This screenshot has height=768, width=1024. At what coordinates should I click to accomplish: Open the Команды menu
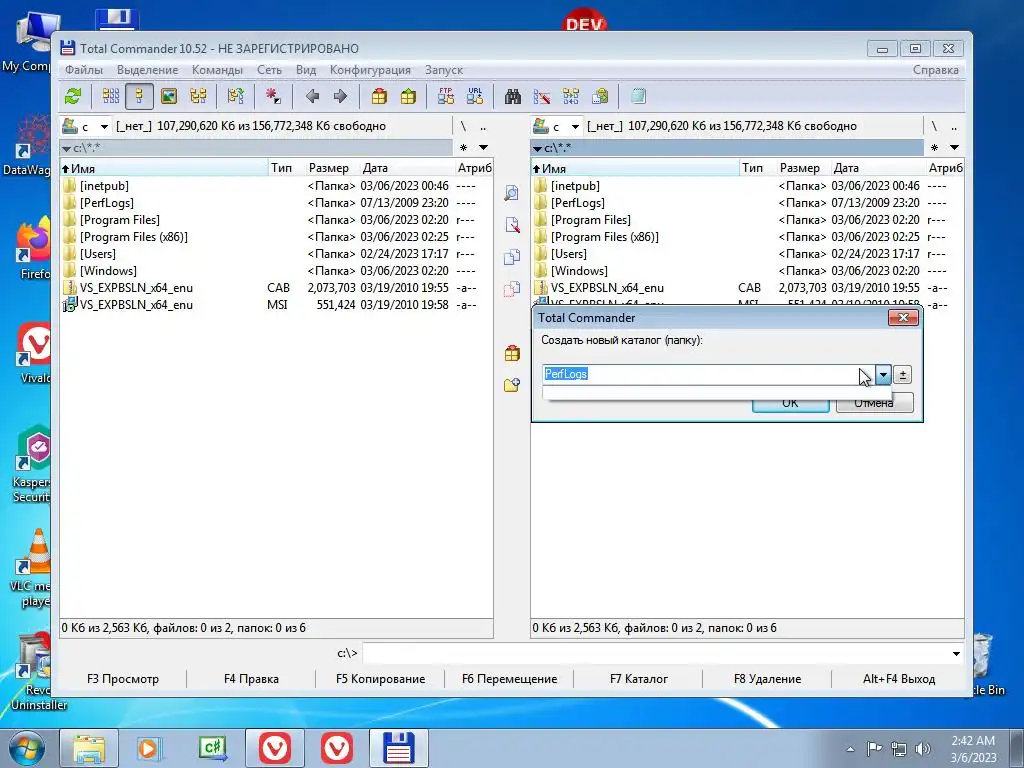click(217, 70)
